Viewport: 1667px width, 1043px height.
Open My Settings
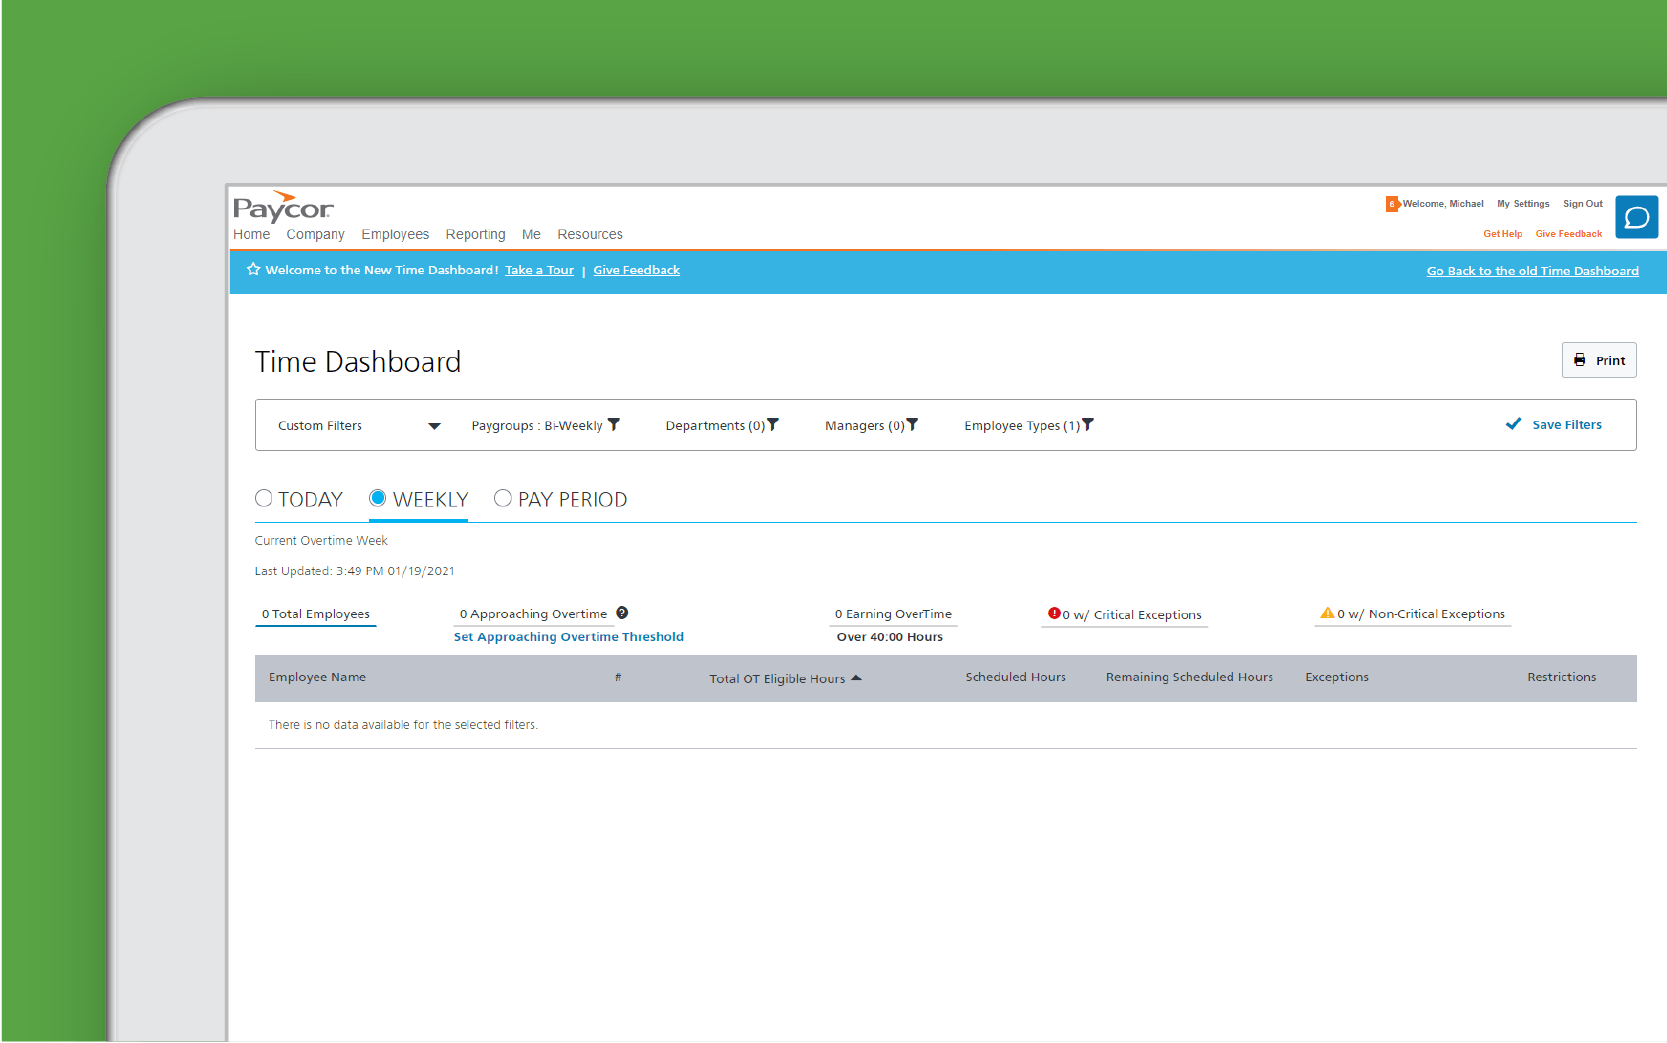pyautogui.click(x=1523, y=204)
